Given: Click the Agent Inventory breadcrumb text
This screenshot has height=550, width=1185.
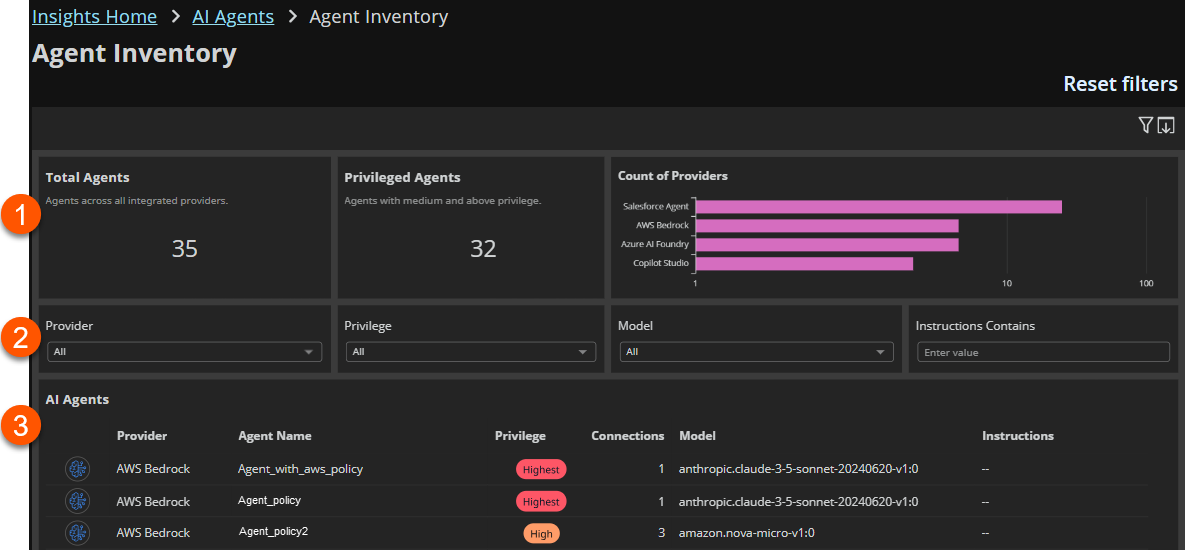Looking at the screenshot, I should point(379,17).
